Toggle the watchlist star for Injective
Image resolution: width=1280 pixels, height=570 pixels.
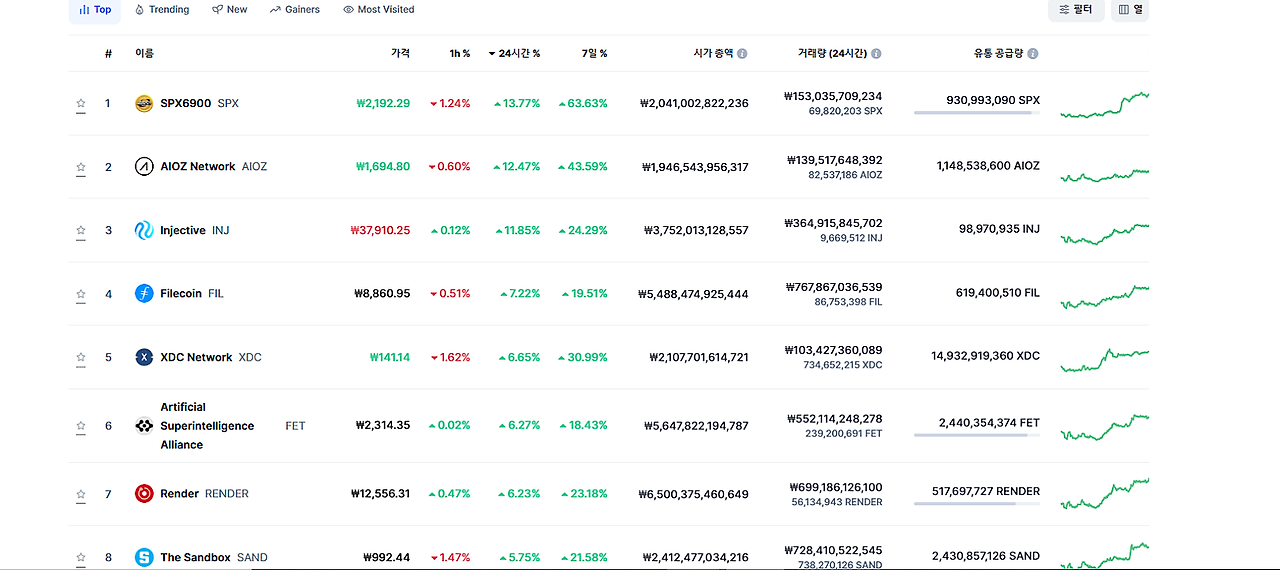81,231
